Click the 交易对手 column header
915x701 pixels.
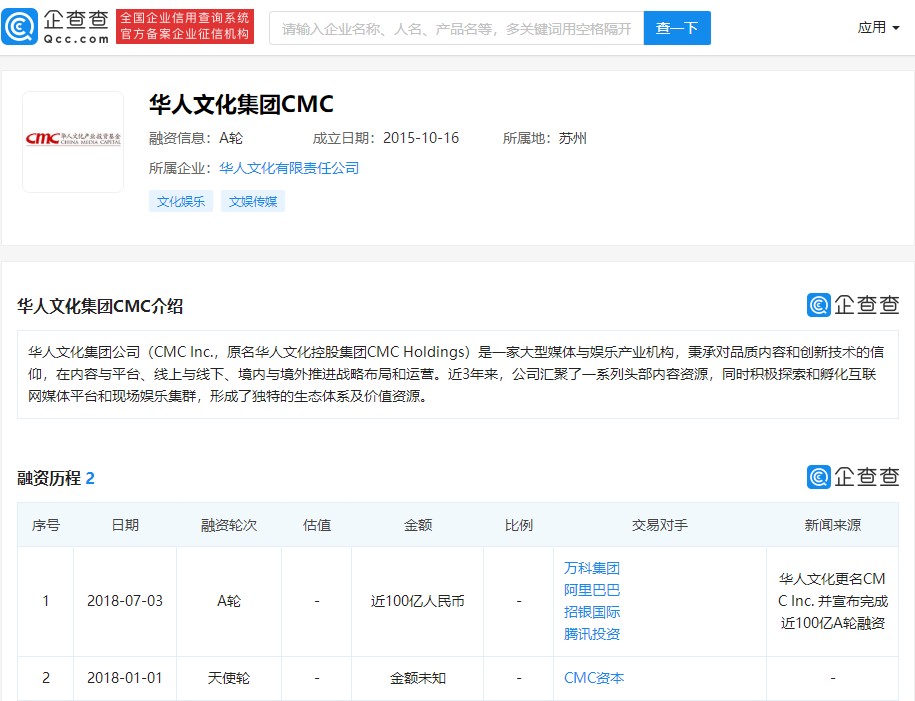(x=660, y=525)
